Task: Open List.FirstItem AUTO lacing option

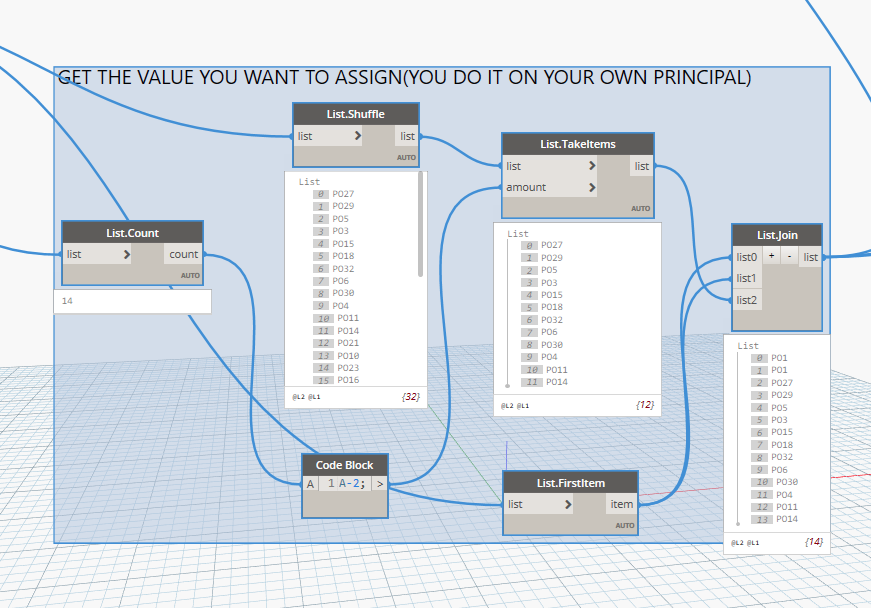Action: 625,525
